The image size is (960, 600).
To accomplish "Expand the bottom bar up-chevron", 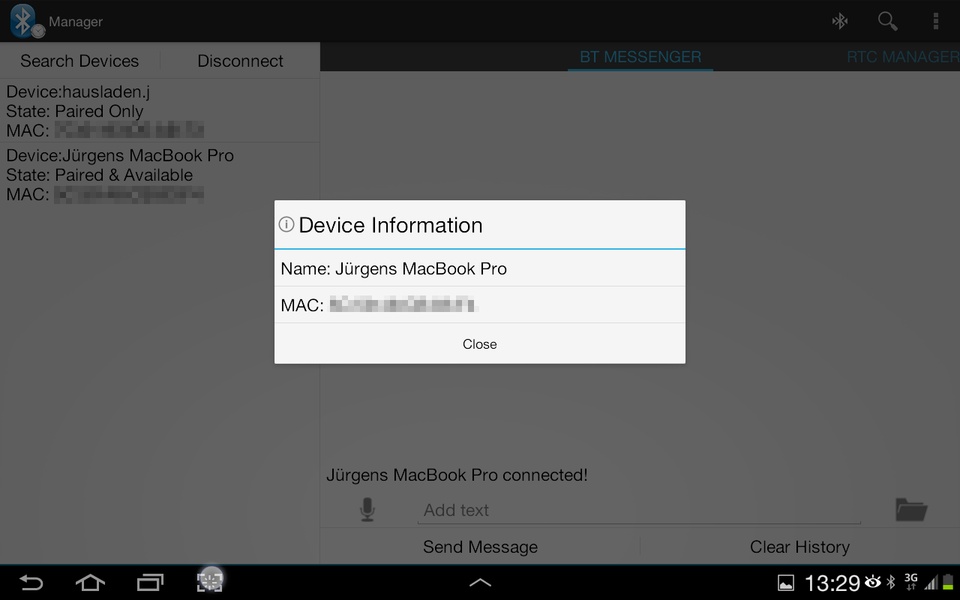I will pyautogui.click(x=480, y=582).
